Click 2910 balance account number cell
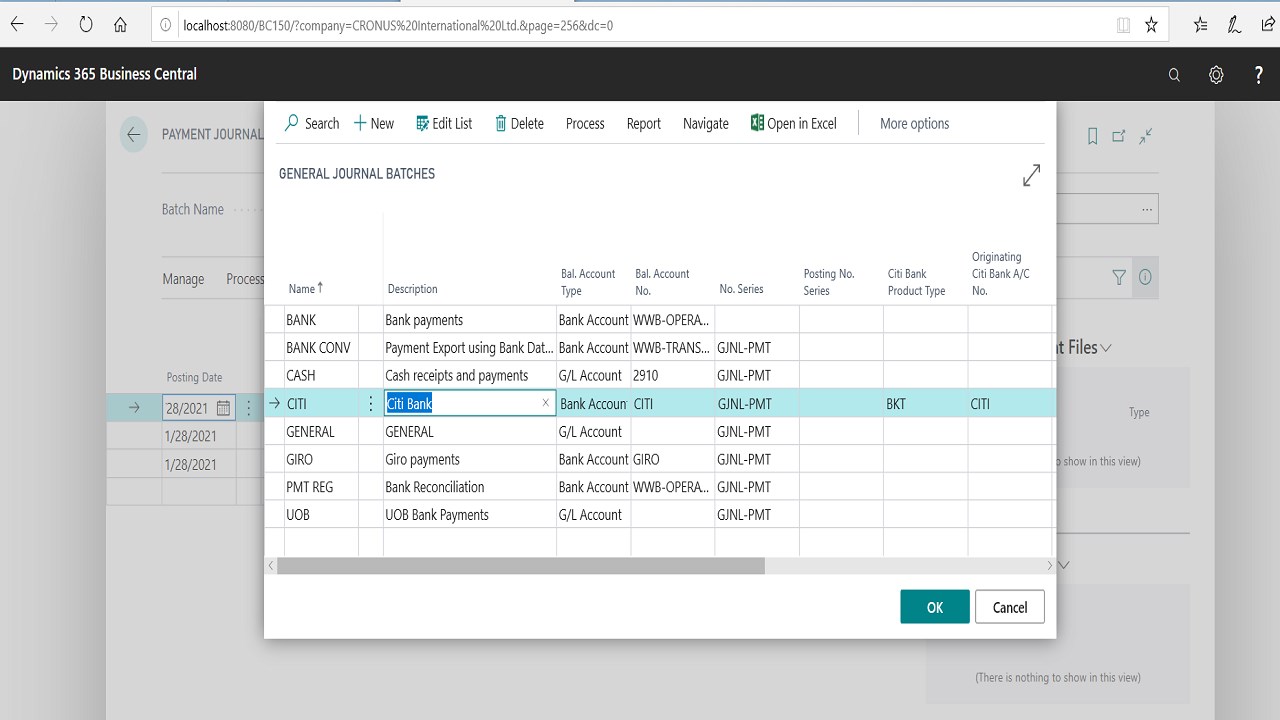1280x720 pixels. coord(672,376)
